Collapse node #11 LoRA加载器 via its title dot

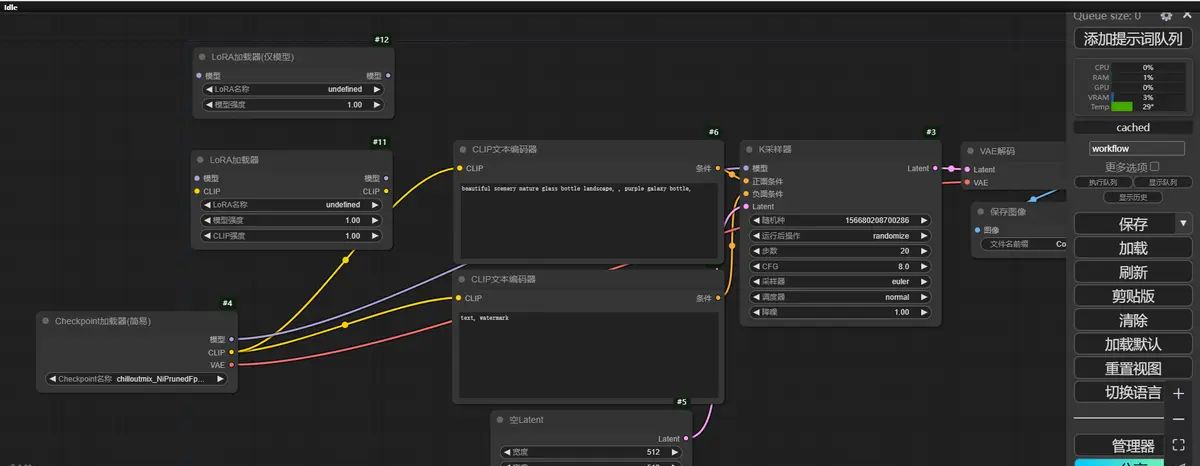[202, 160]
